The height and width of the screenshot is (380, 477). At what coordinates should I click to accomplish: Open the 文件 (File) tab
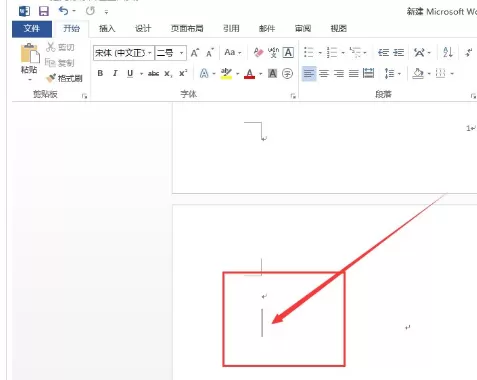click(32, 29)
